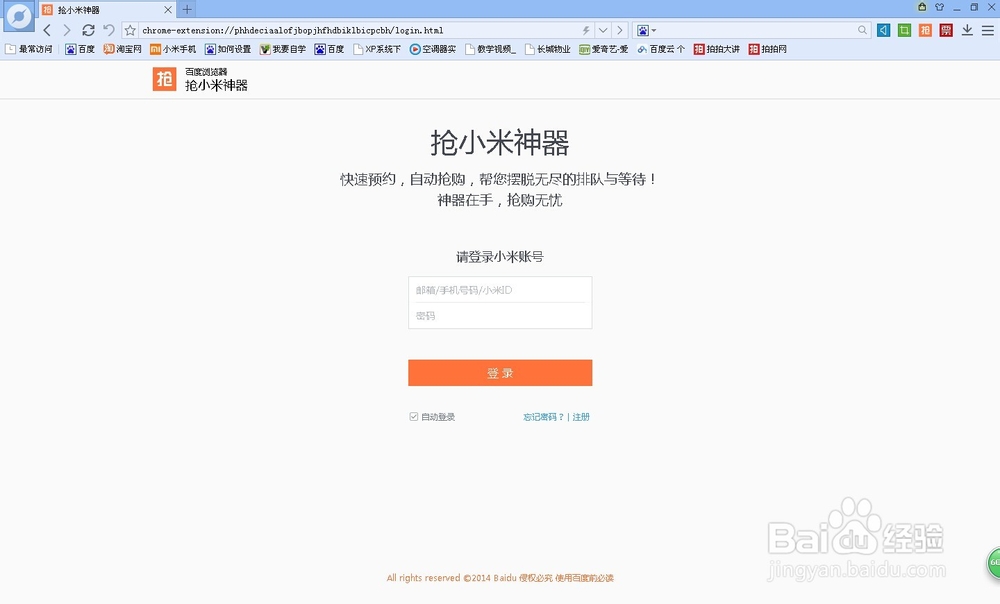This screenshot has width=1000, height=604.
Task: Click the 使用百度前必读 footer link
Action: point(584,578)
